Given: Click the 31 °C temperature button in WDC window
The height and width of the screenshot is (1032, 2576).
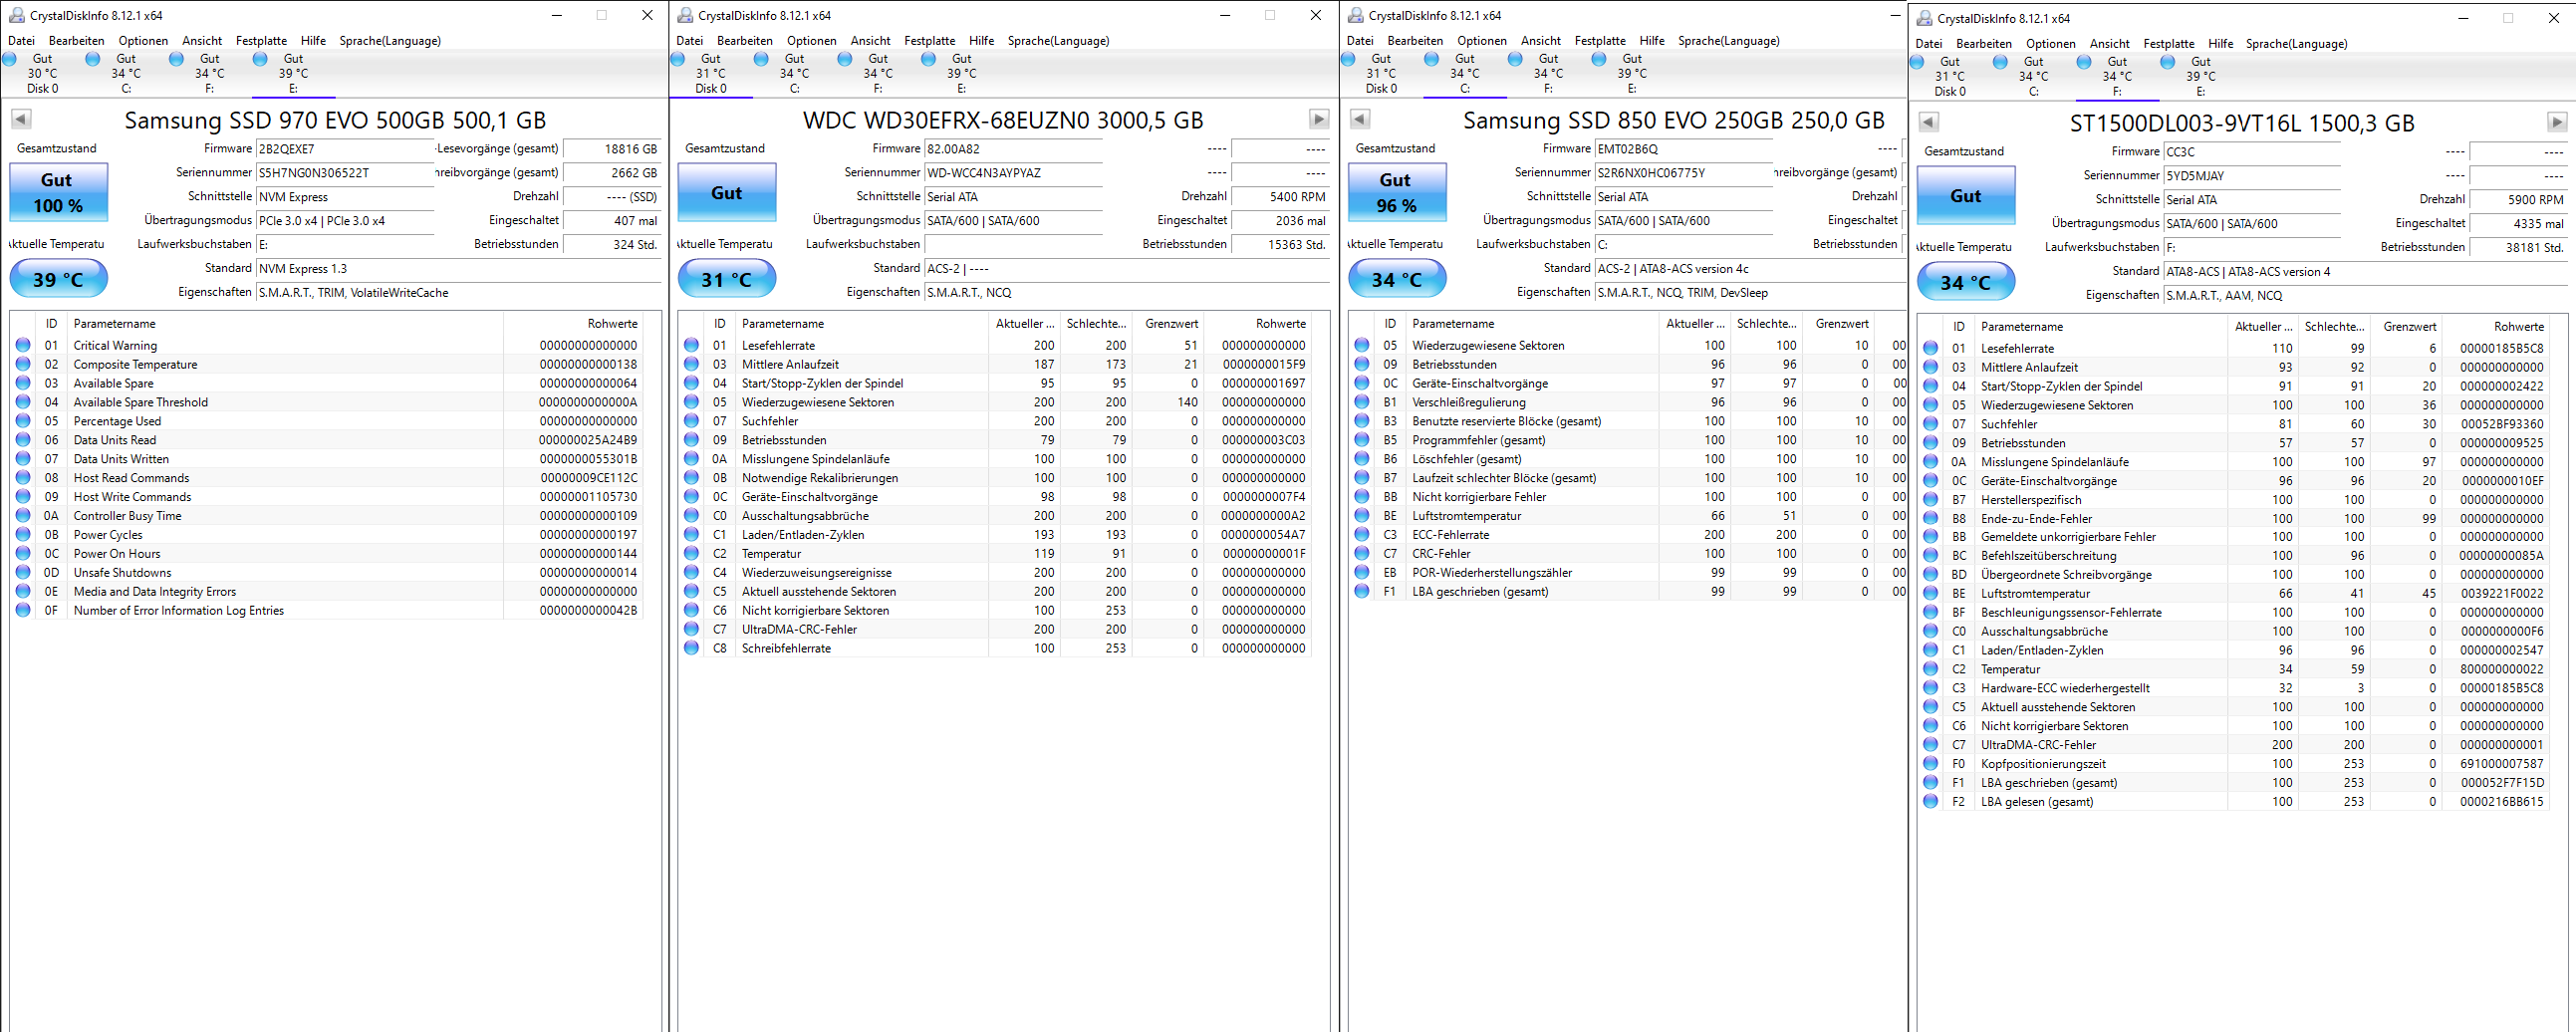Looking at the screenshot, I should pos(727,279).
